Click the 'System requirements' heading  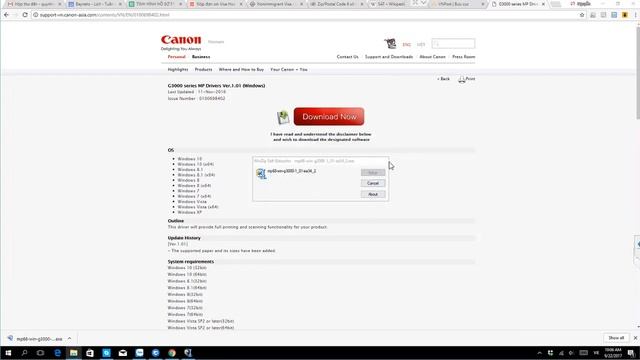tap(191, 262)
